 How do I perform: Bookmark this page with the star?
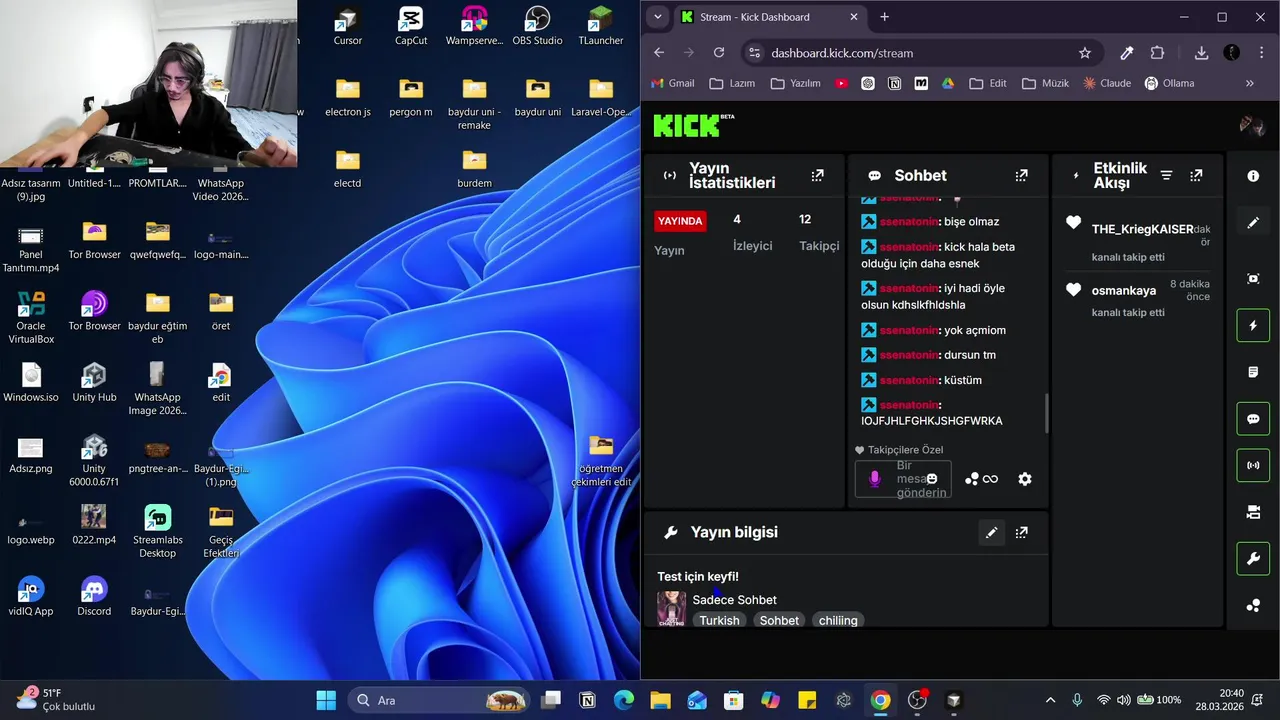[x=1085, y=53]
